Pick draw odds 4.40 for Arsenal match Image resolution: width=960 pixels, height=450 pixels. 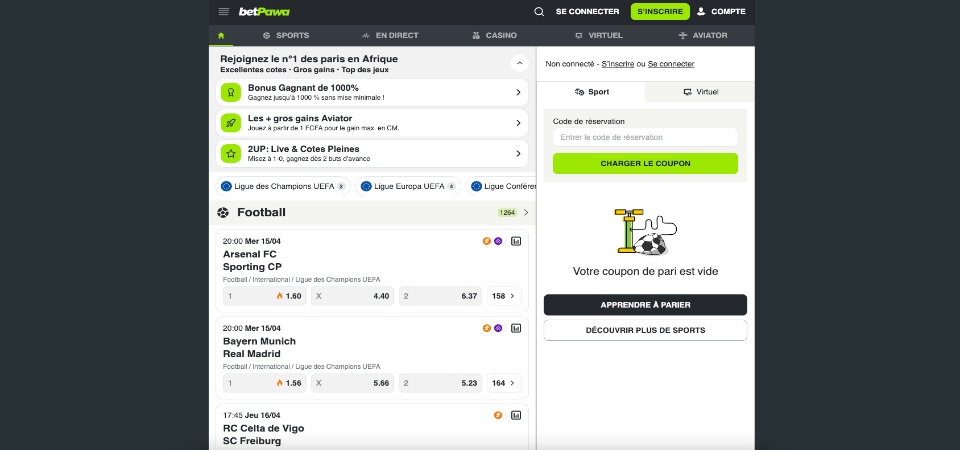tap(353, 296)
